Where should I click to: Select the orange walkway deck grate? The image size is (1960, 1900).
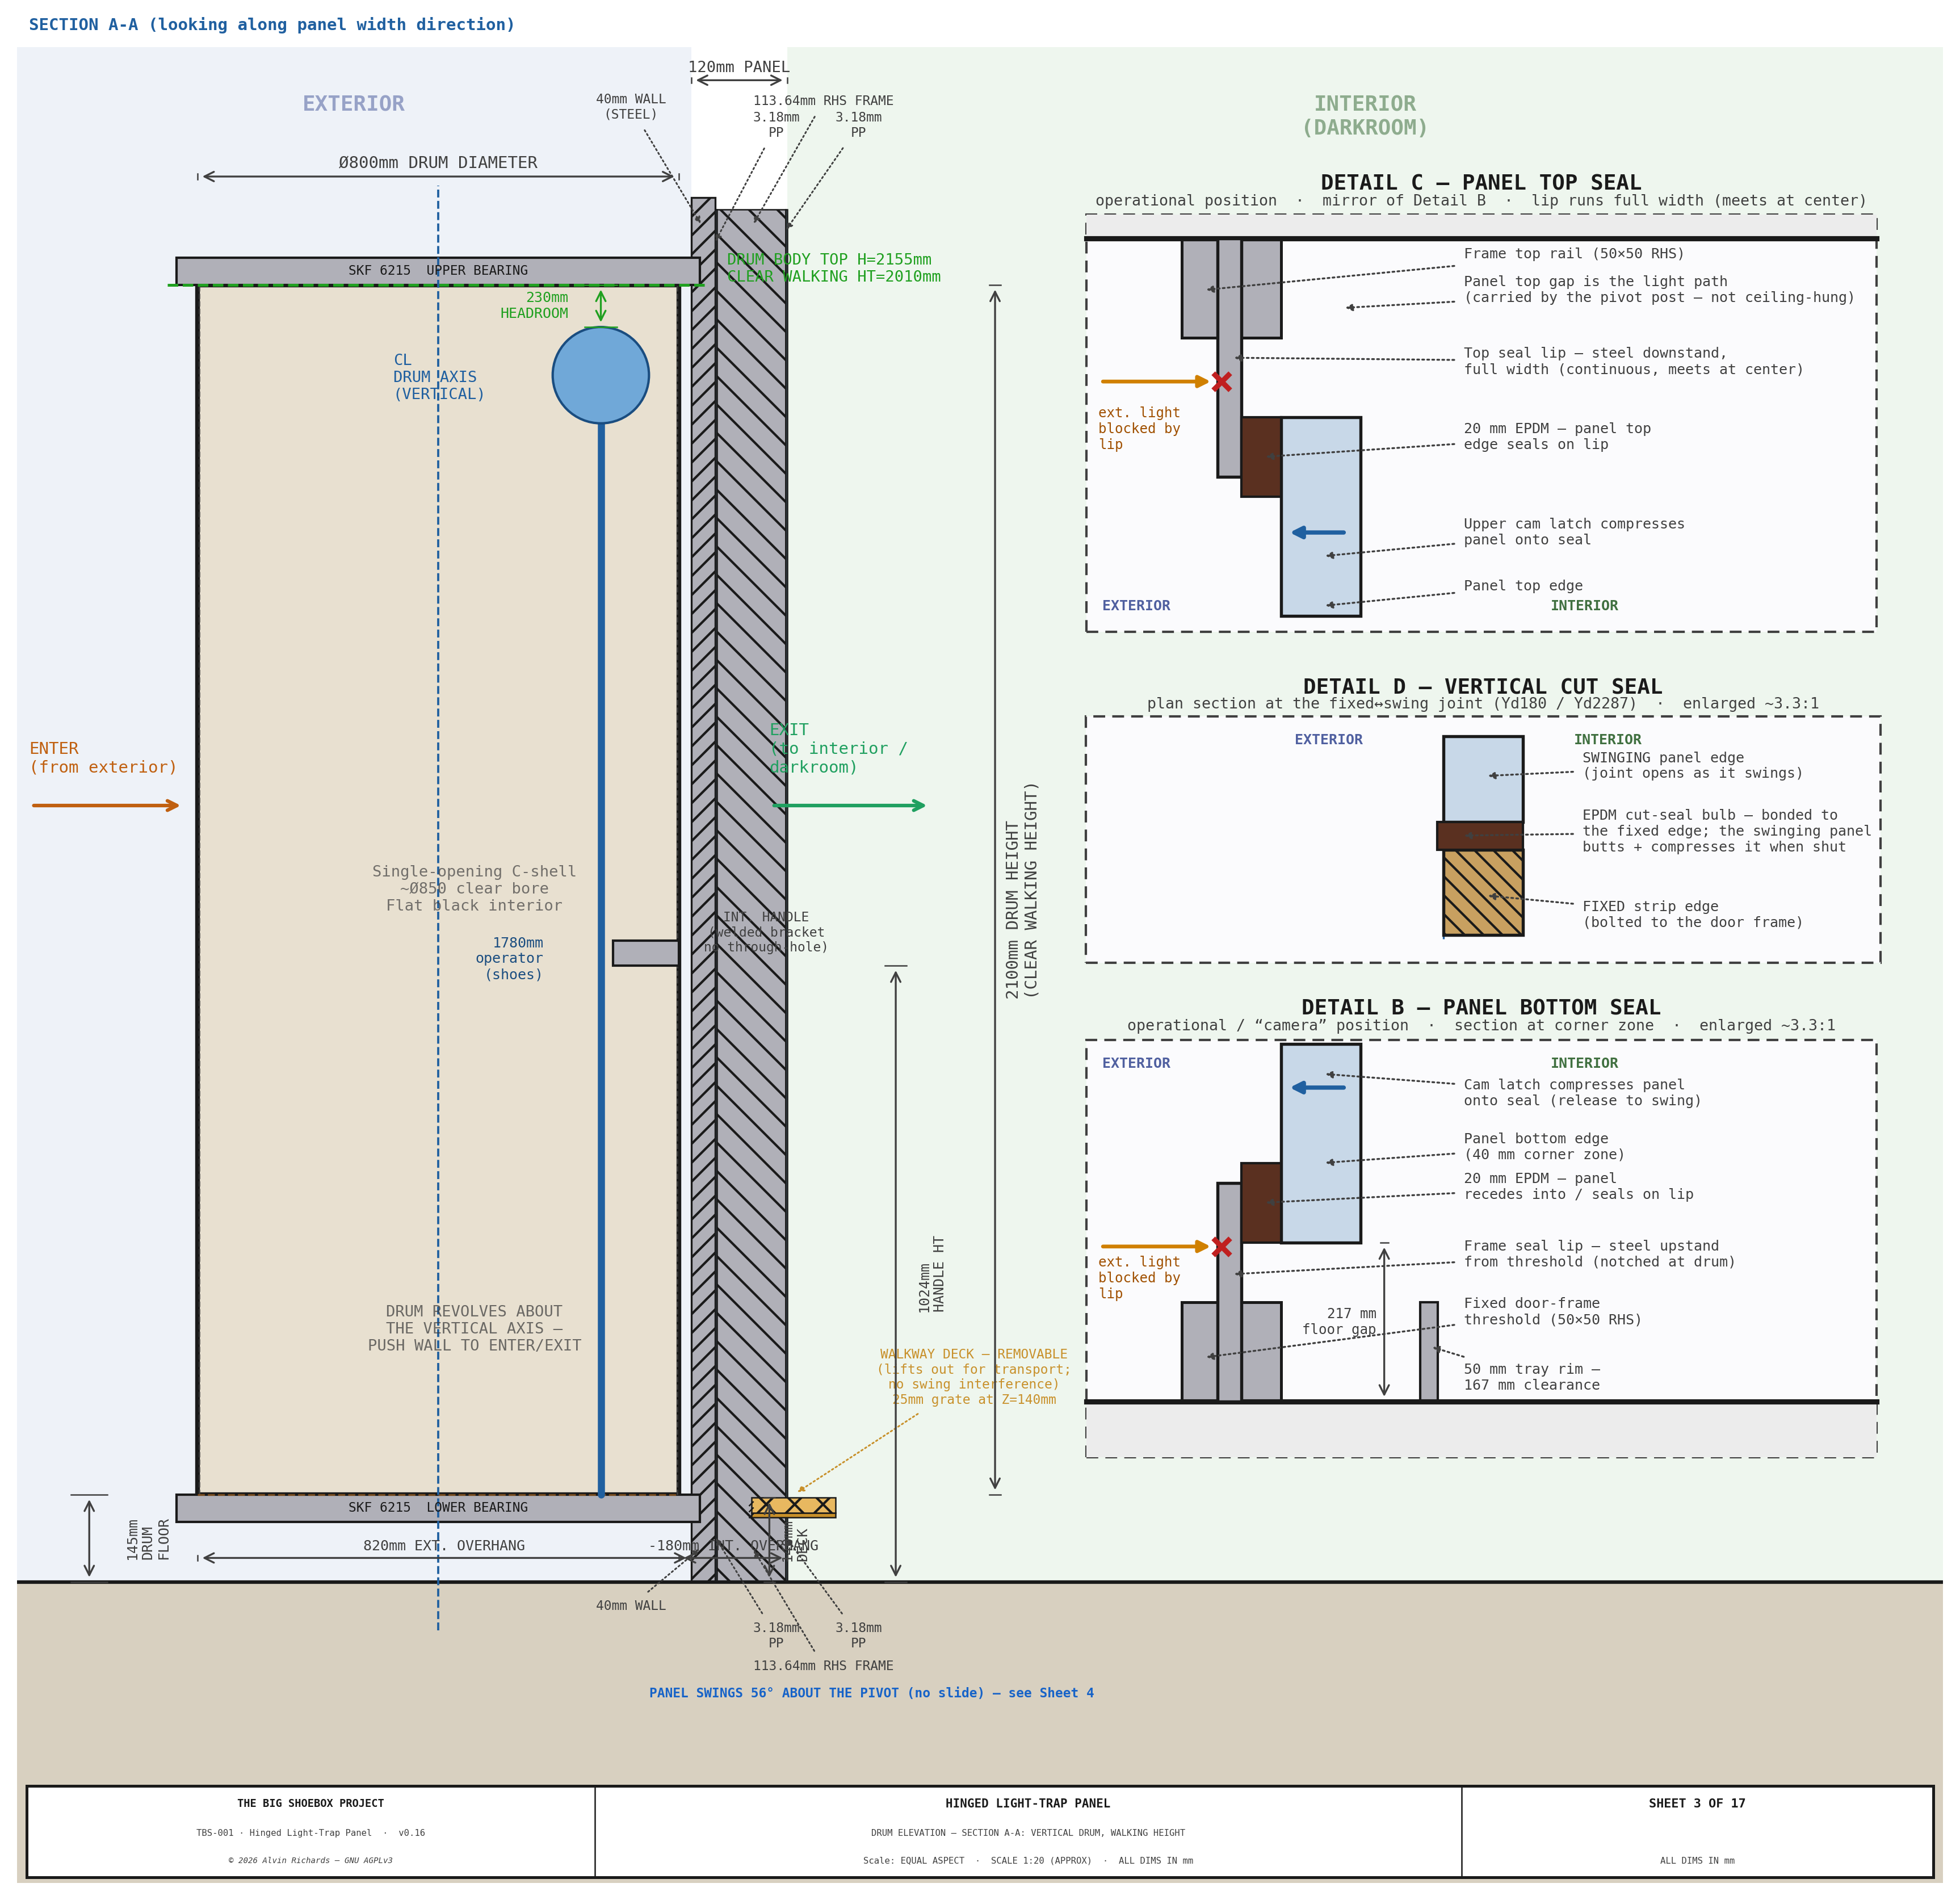[793, 1507]
